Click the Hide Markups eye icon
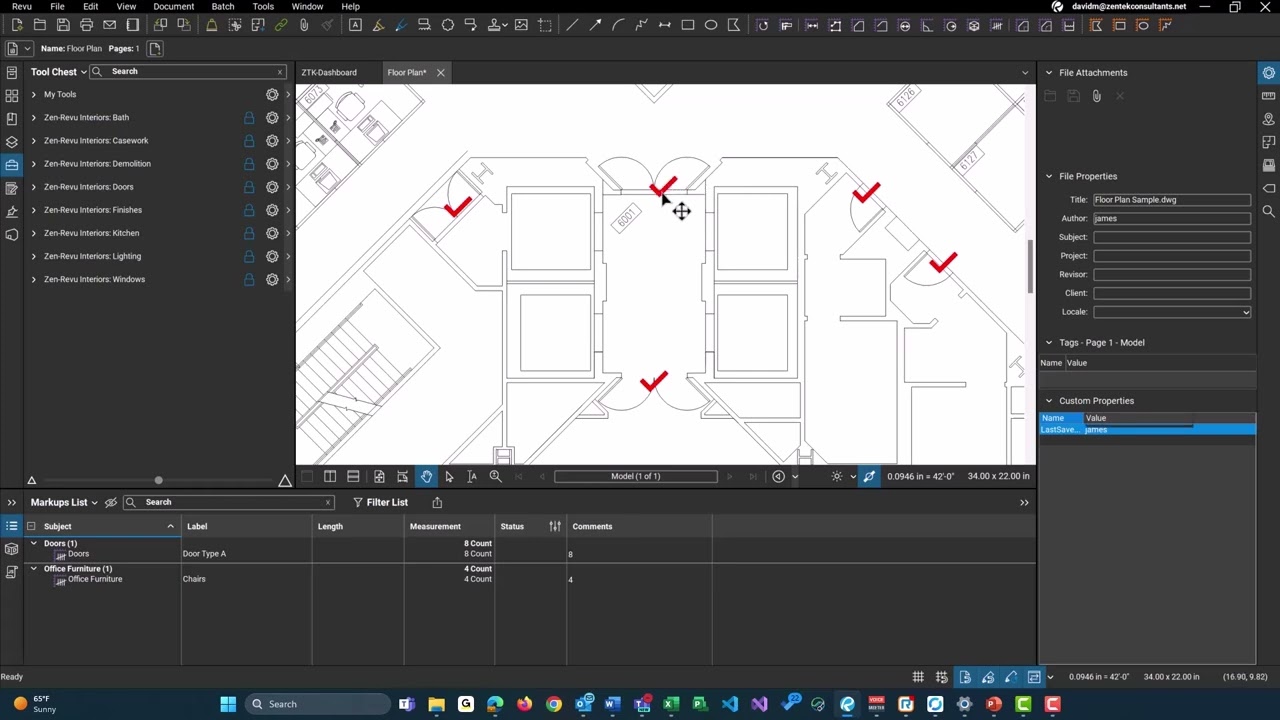 pos(111,502)
